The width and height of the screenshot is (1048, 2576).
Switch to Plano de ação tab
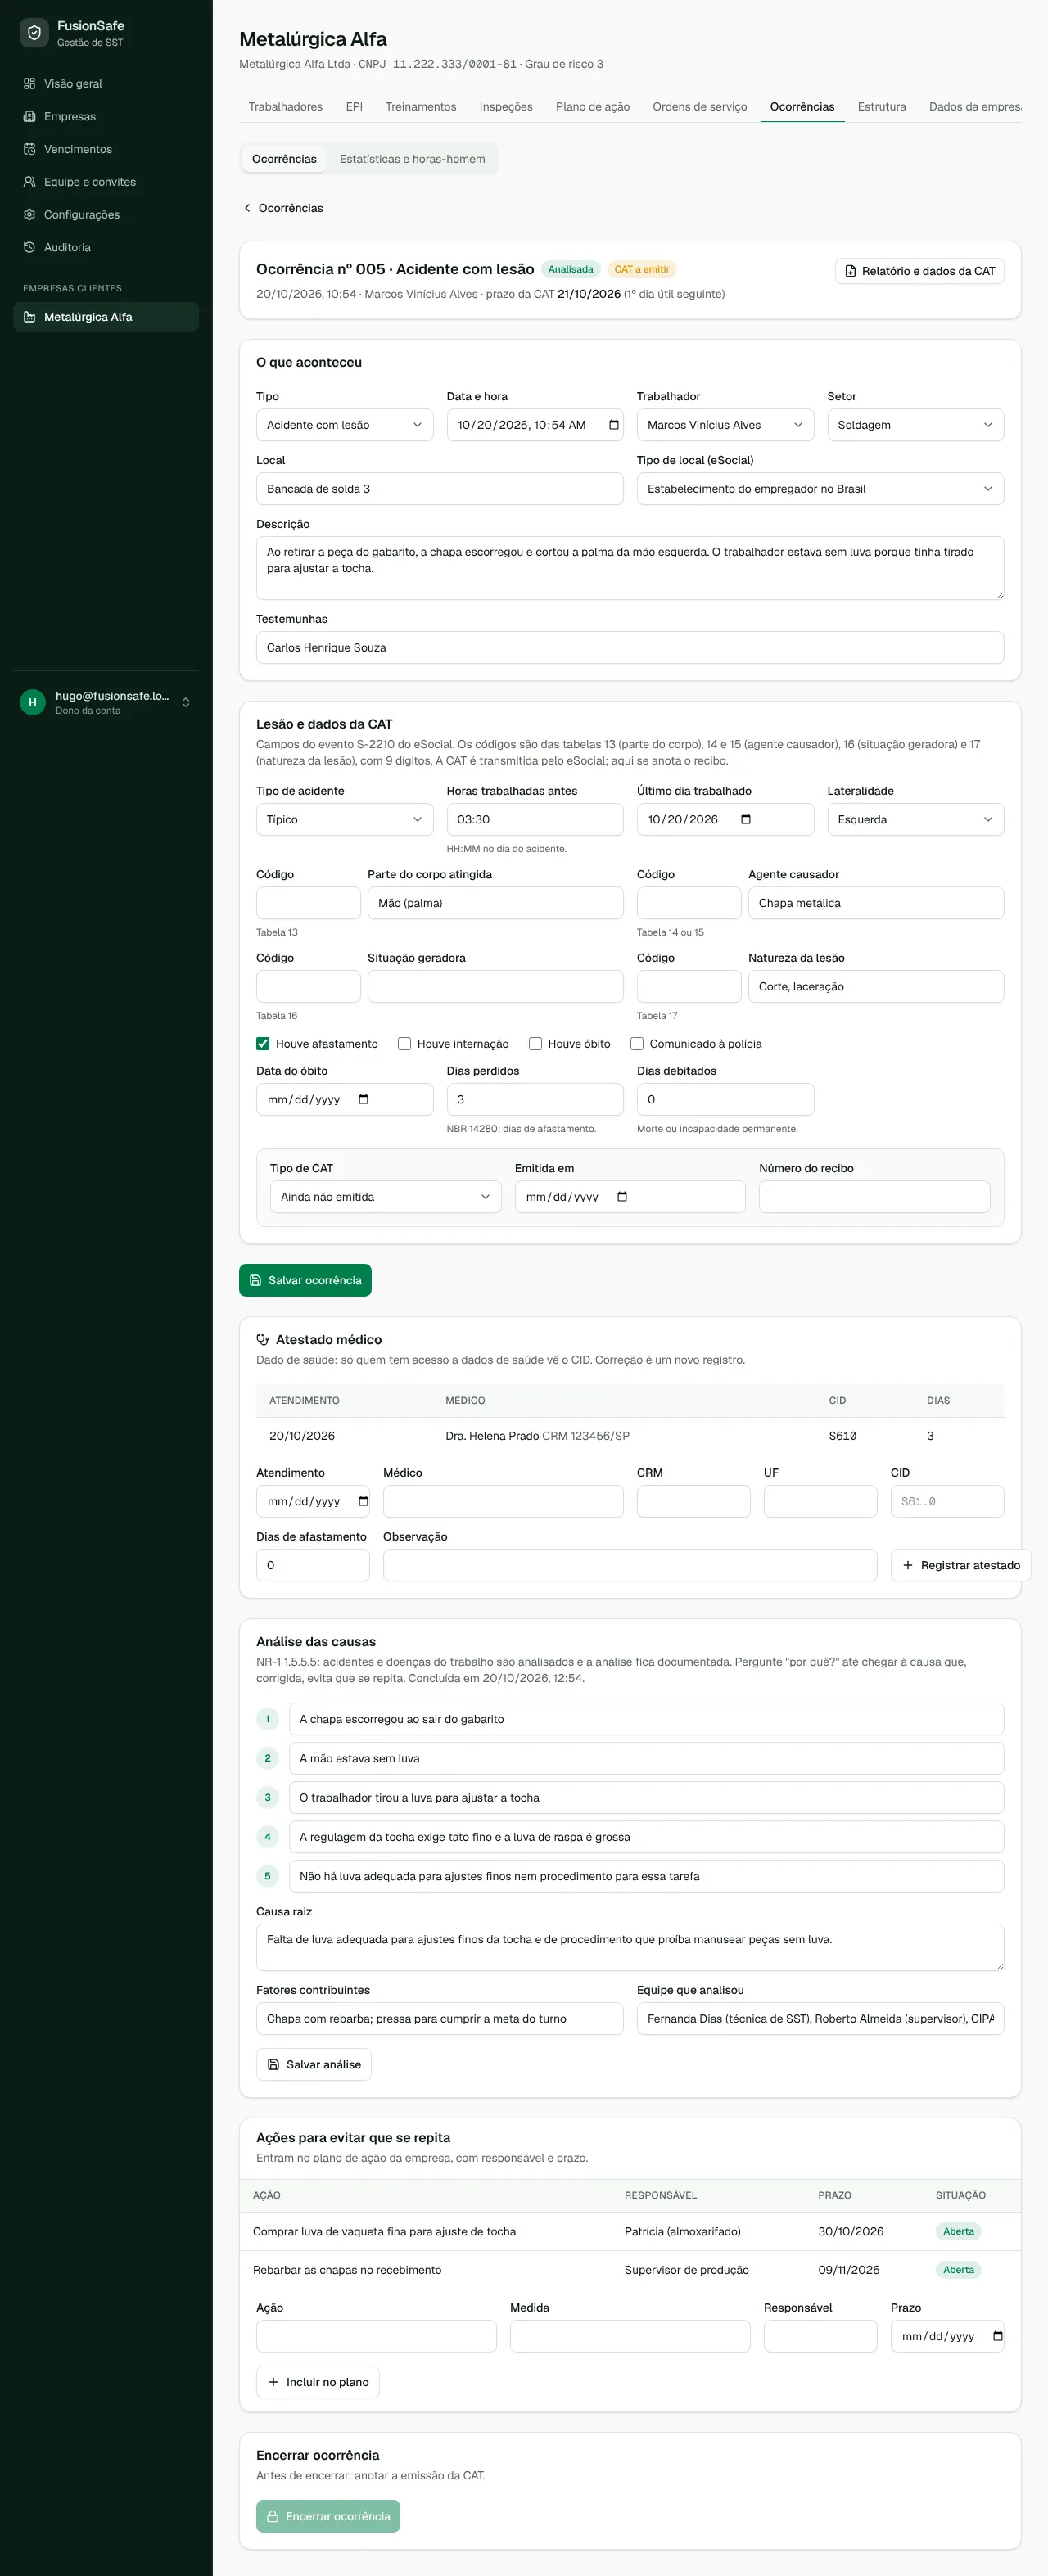[x=593, y=107]
